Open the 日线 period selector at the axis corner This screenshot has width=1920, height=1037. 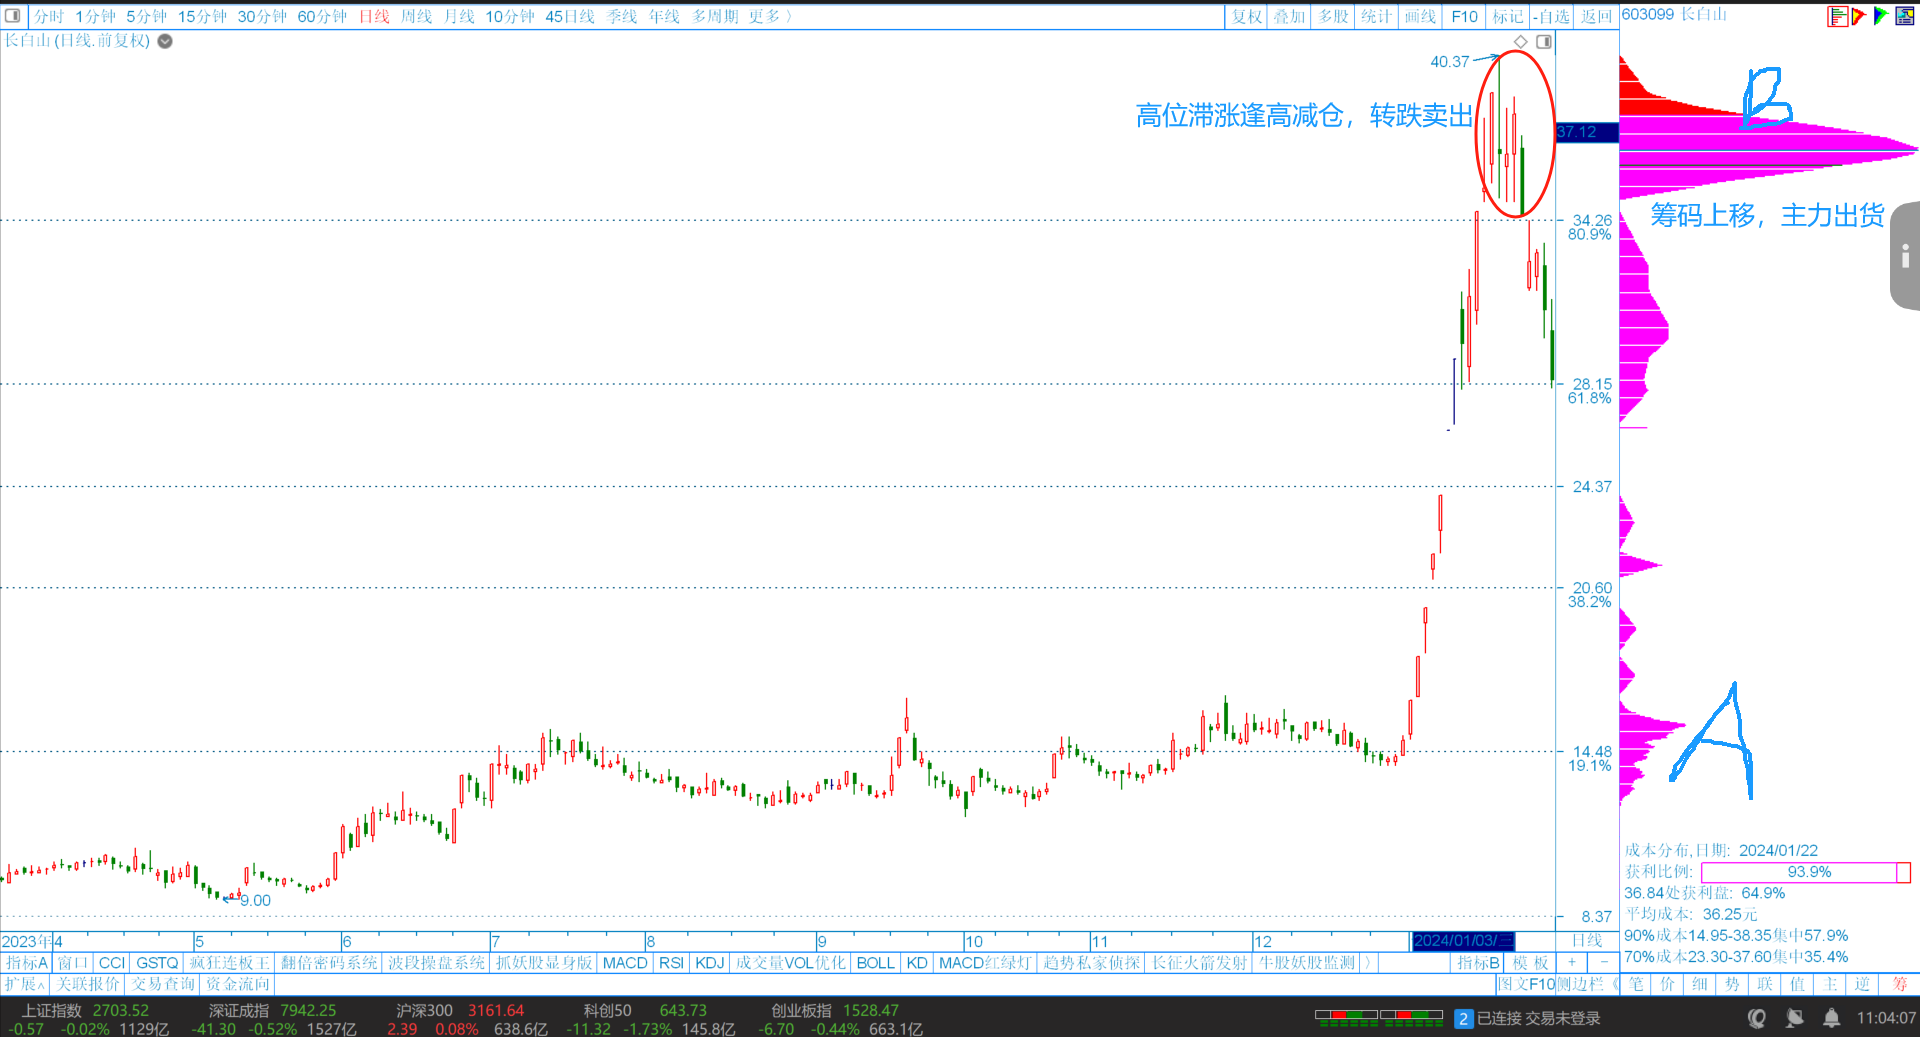click(1587, 941)
